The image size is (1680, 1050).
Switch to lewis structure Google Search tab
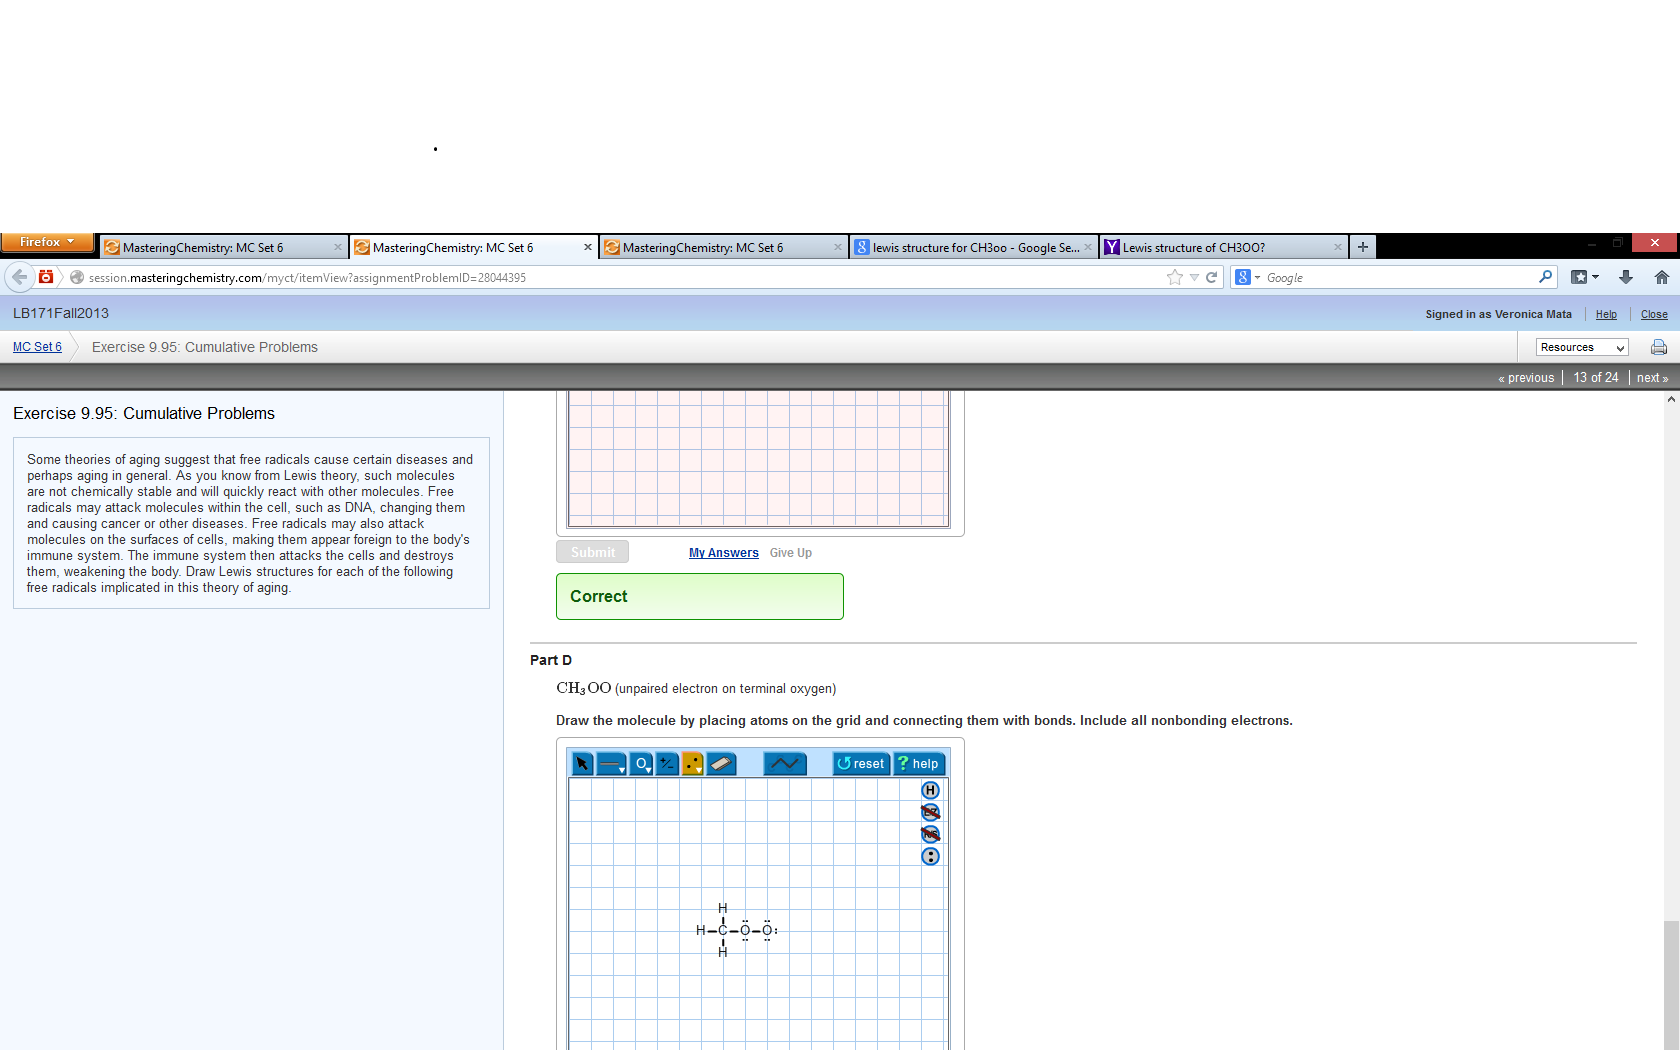point(974,247)
